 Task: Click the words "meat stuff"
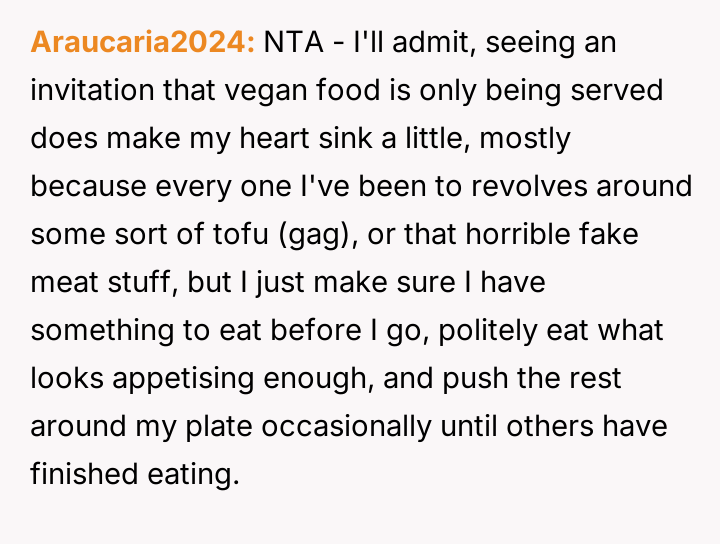coord(103,283)
